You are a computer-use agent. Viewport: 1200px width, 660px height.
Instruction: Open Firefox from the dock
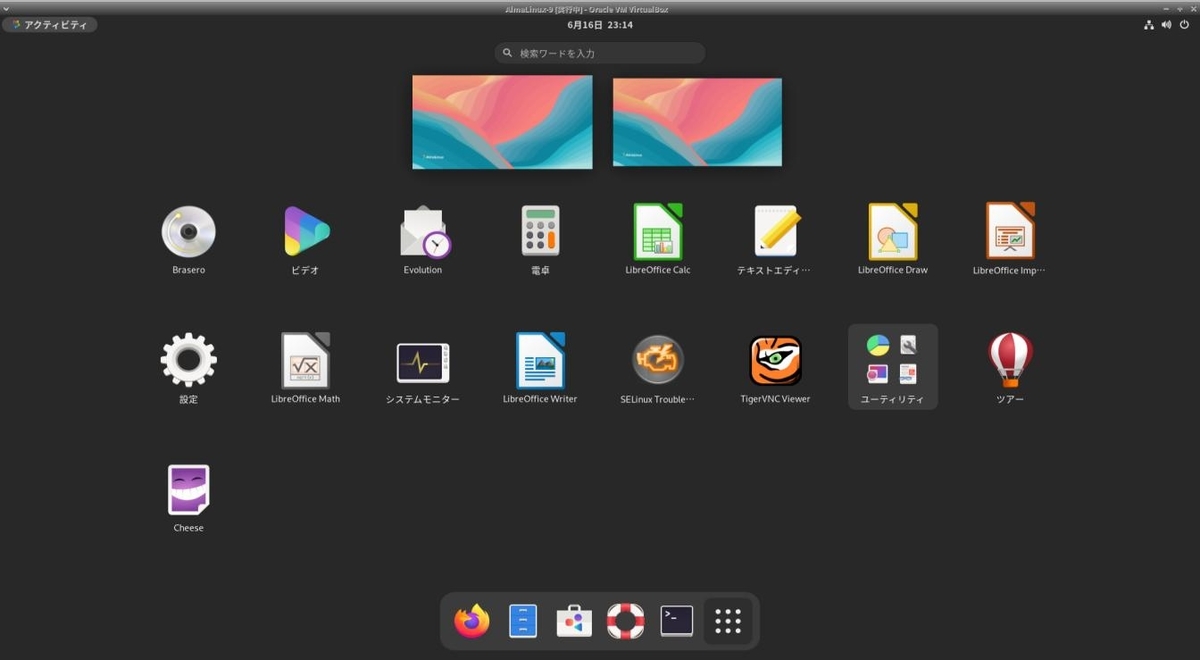coord(472,621)
